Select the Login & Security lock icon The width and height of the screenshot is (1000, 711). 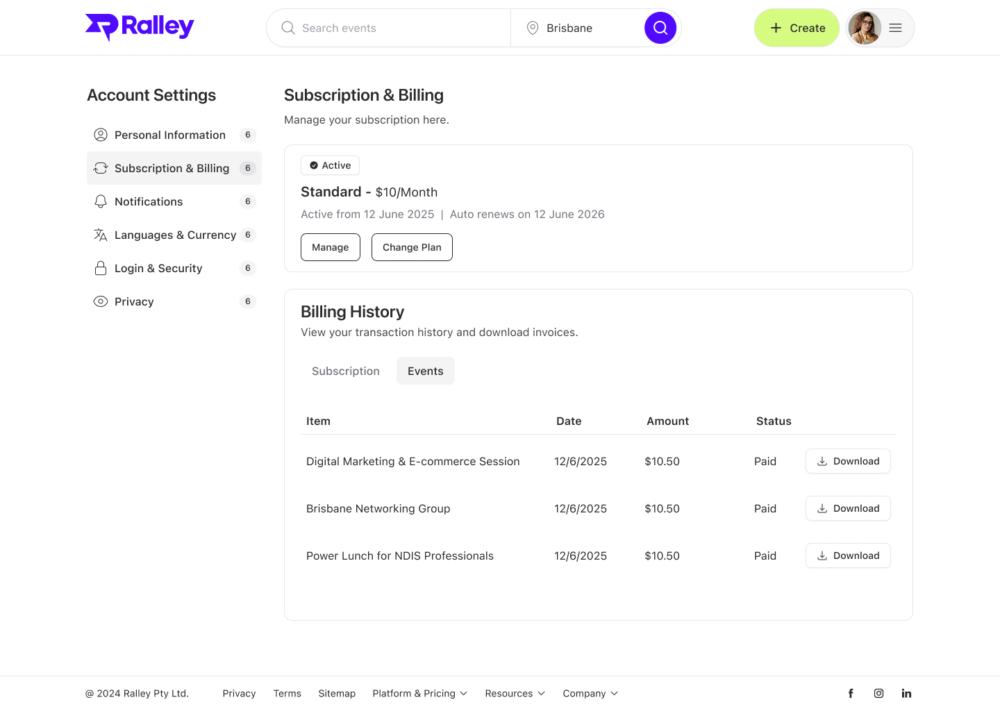tap(100, 268)
